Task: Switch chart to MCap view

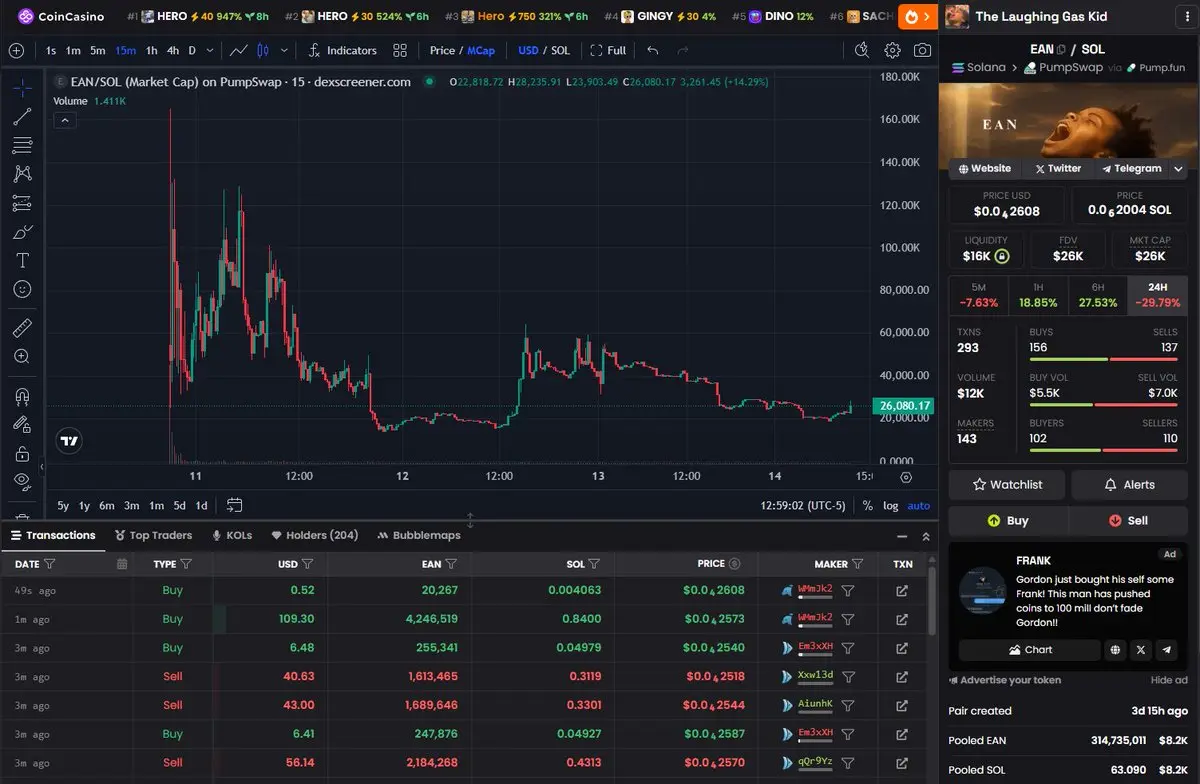Action: coord(481,50)
